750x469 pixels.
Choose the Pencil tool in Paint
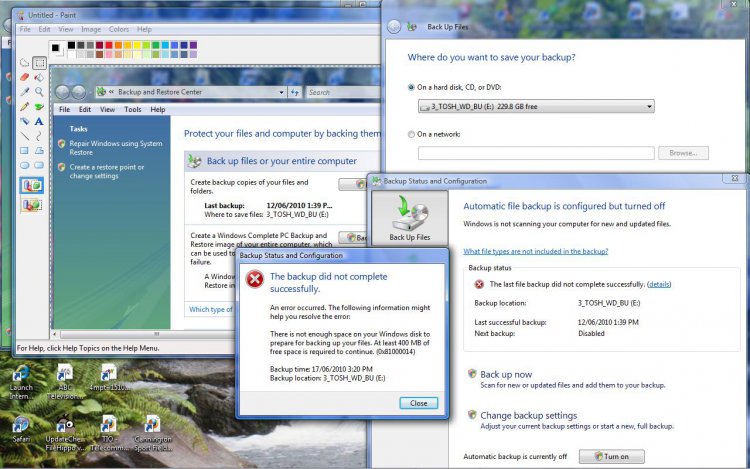pos(24,107)
